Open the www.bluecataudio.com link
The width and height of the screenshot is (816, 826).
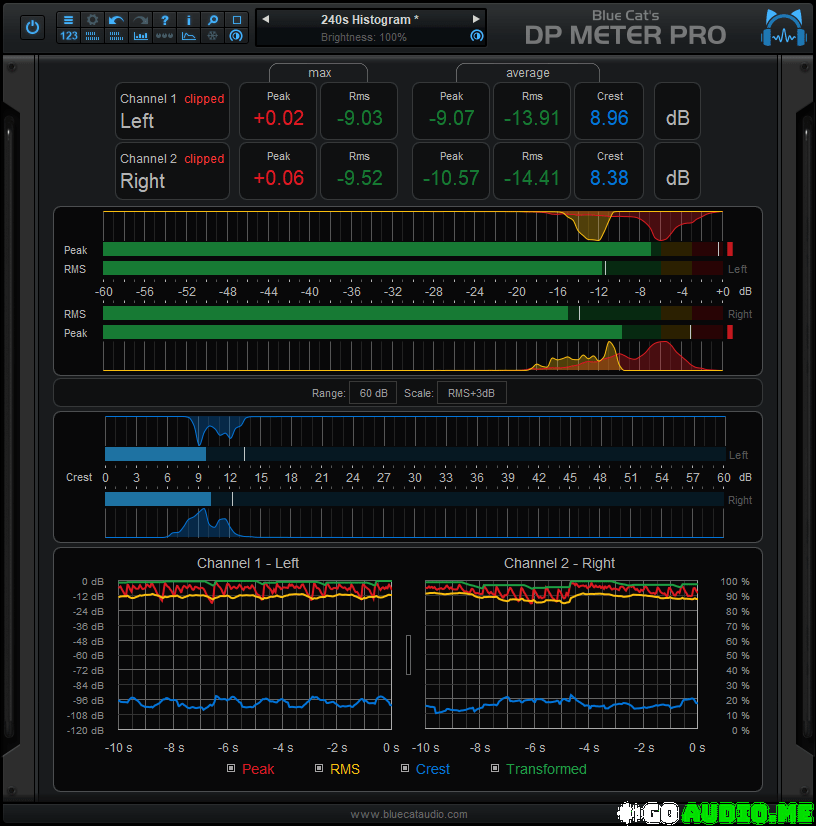[x=409, y=814]
